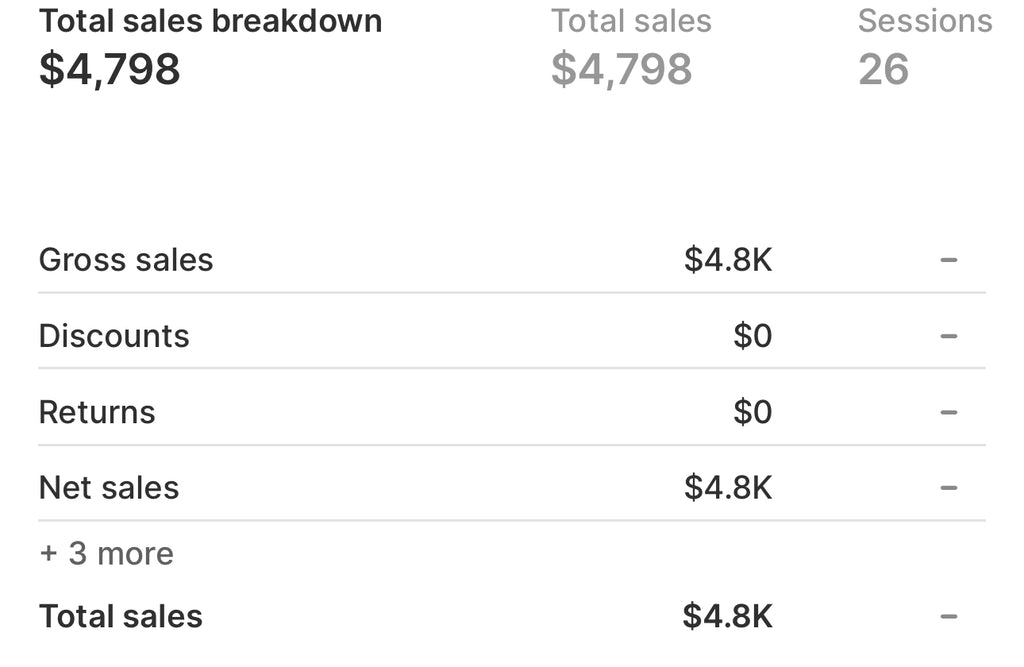
Task: Open the Returns row label
Action: [x=97, y=412]
